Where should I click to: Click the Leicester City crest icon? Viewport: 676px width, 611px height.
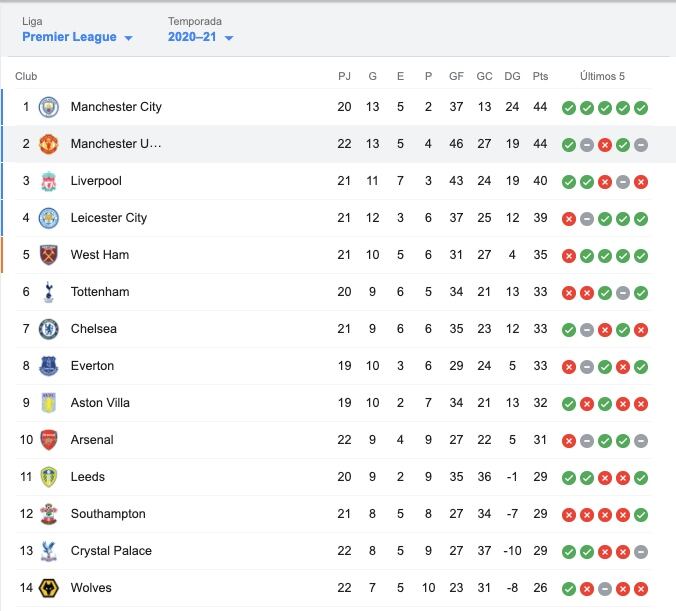(49, 218)
